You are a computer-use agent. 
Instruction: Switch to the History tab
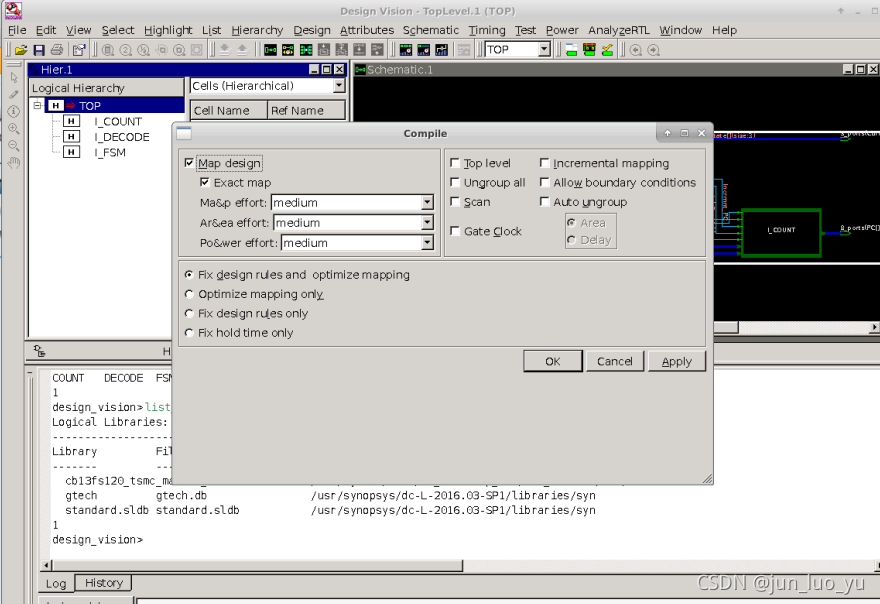(x=104, y=583)
